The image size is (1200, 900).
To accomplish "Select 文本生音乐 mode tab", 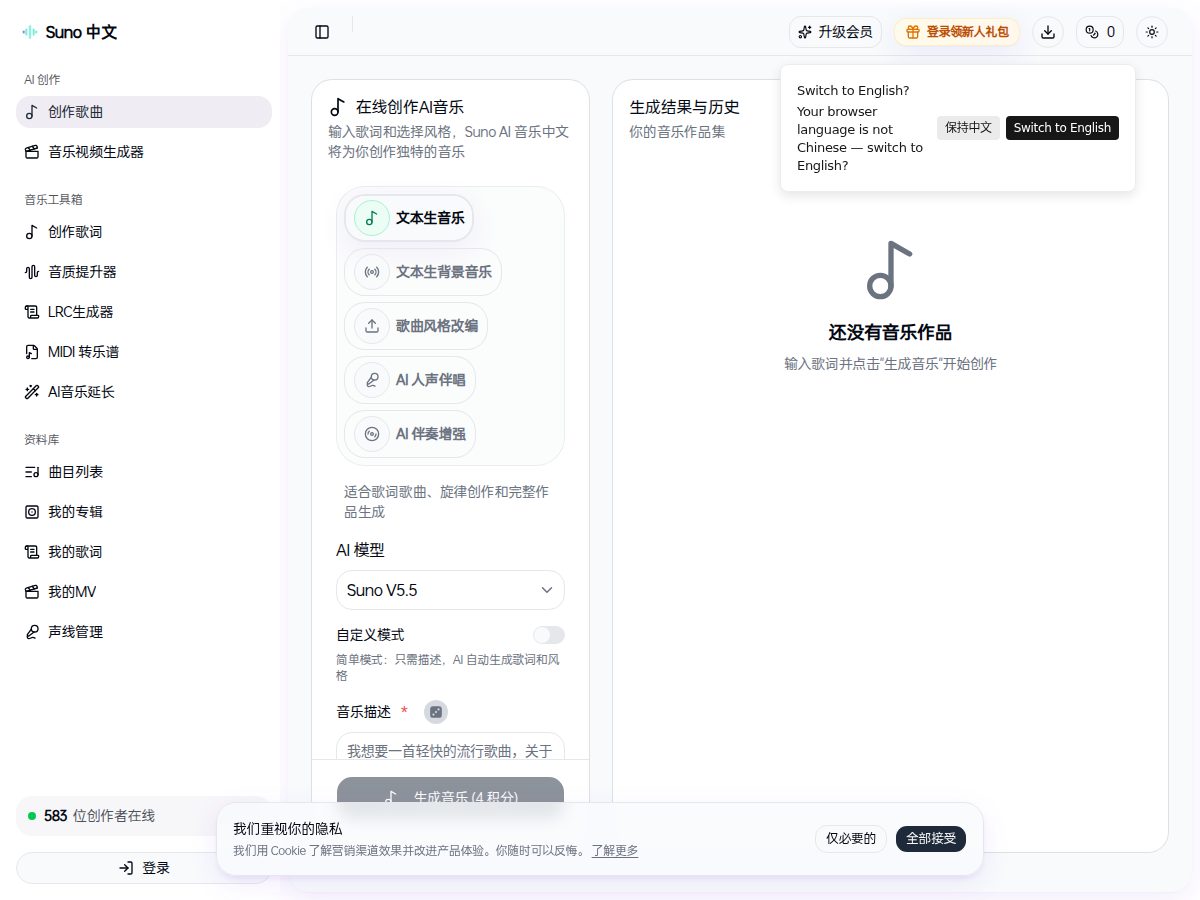I will coord(409,218).
